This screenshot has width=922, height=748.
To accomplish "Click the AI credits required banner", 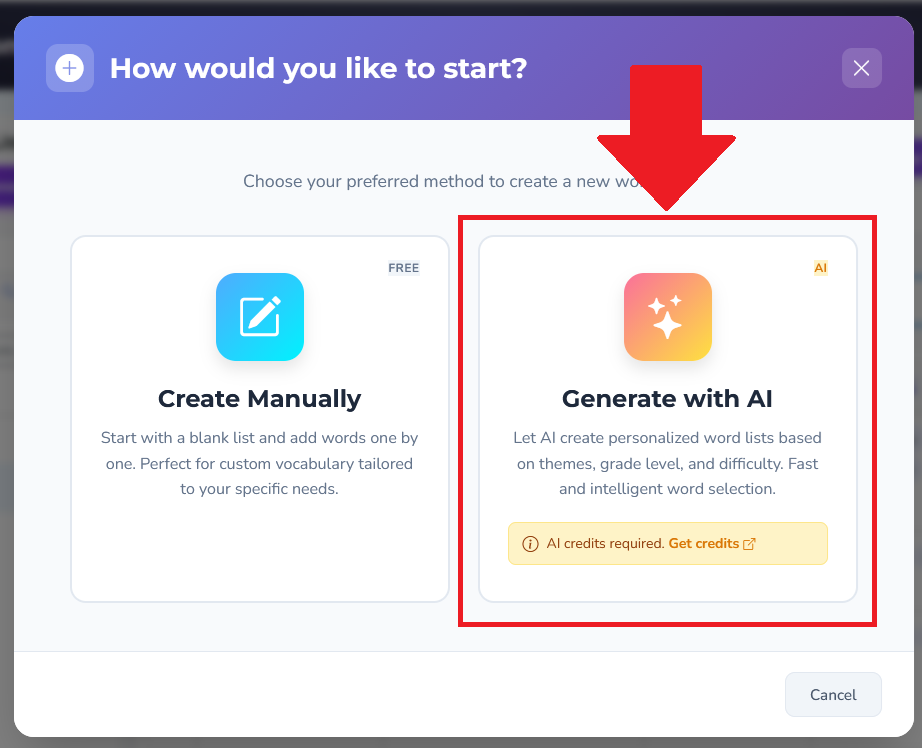I will 667,543.
